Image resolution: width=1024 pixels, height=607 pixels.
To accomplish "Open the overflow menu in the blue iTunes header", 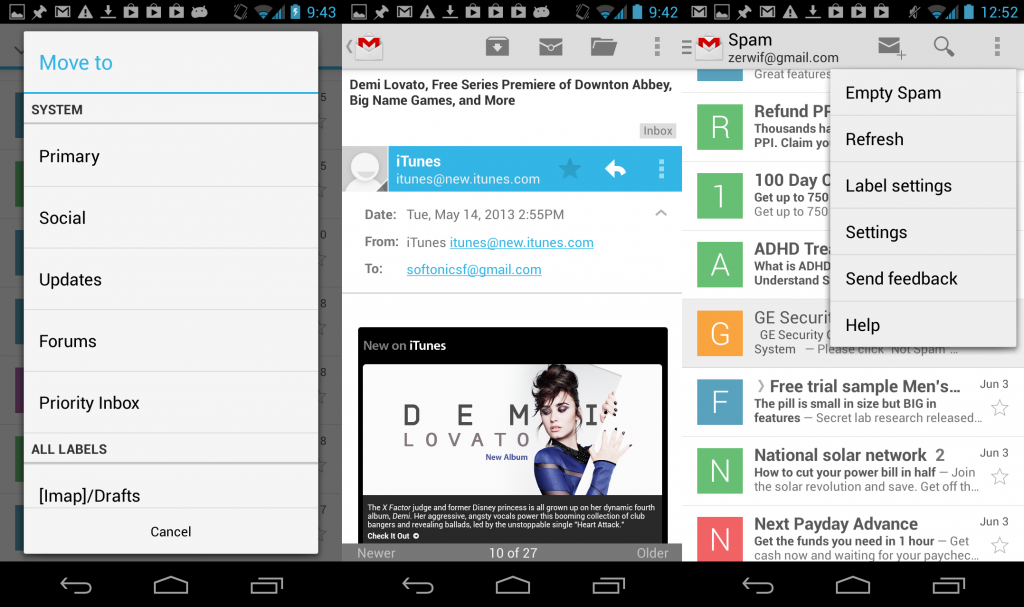I will pos(661,169).
